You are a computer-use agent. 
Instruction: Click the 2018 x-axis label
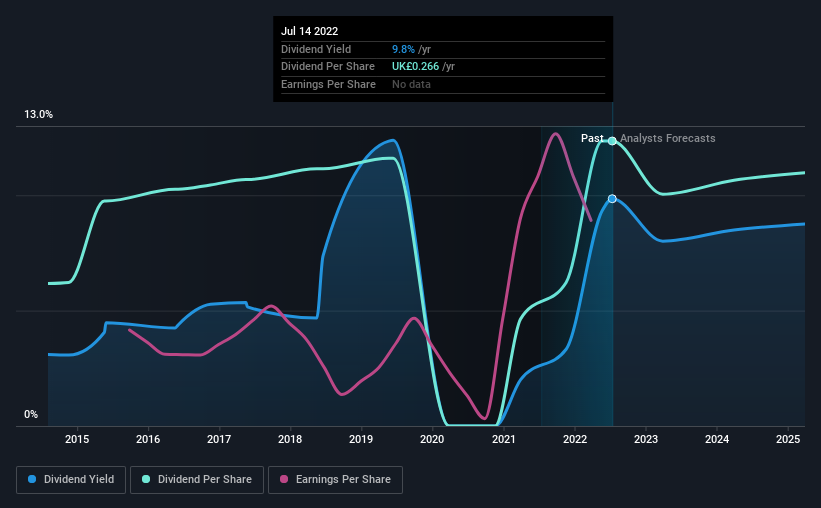click(290, 439)
